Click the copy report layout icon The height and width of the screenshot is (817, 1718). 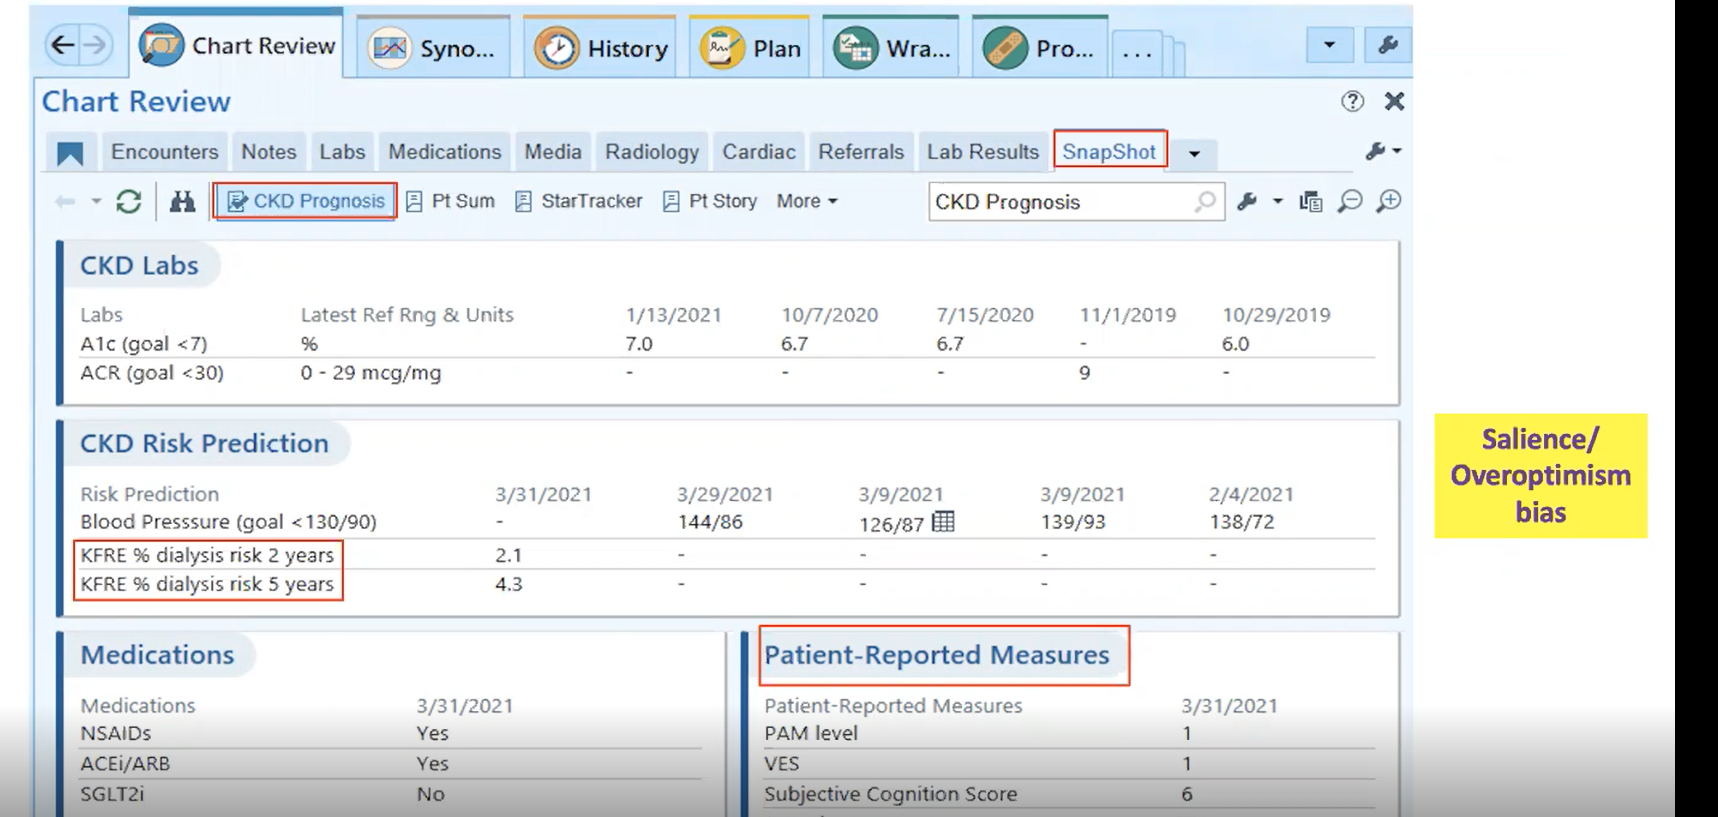1310,201
